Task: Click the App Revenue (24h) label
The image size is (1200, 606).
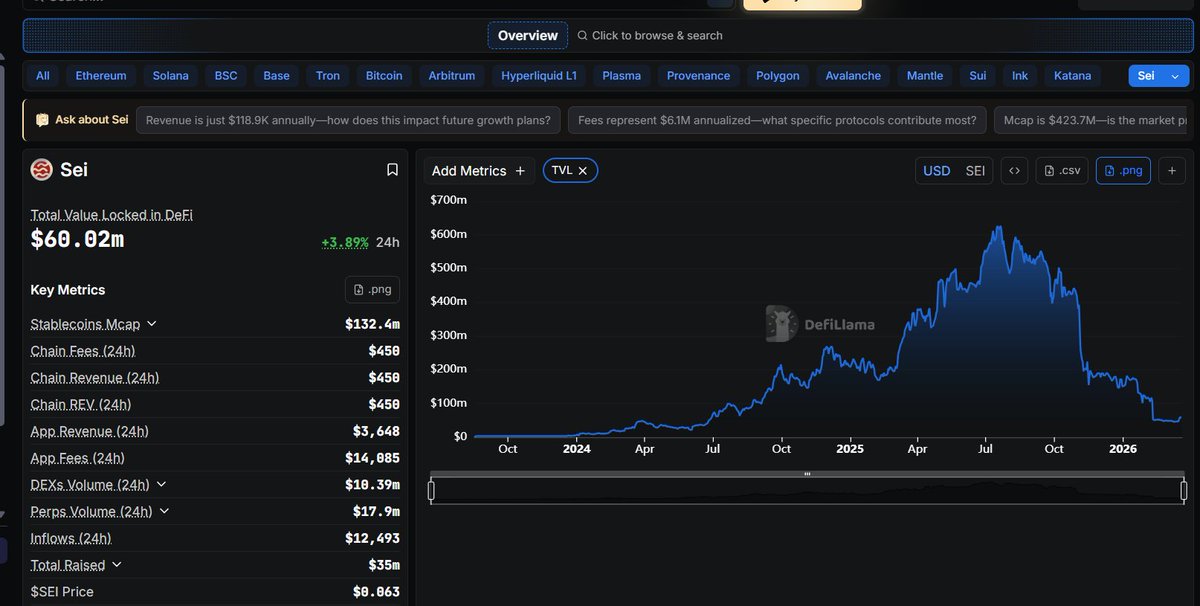Action: [90, 432]
